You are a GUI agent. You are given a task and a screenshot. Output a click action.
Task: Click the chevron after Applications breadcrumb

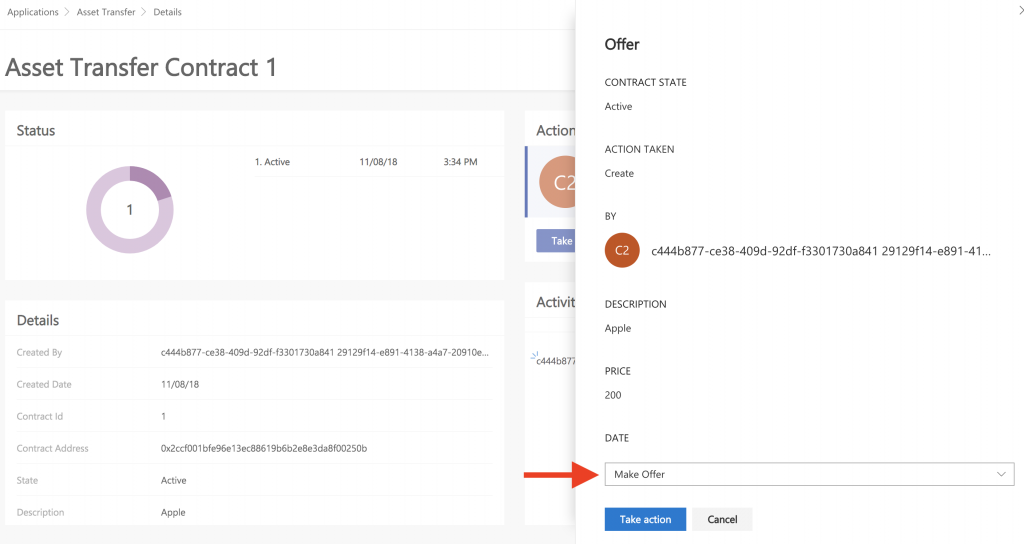click(x=68, y=12)
